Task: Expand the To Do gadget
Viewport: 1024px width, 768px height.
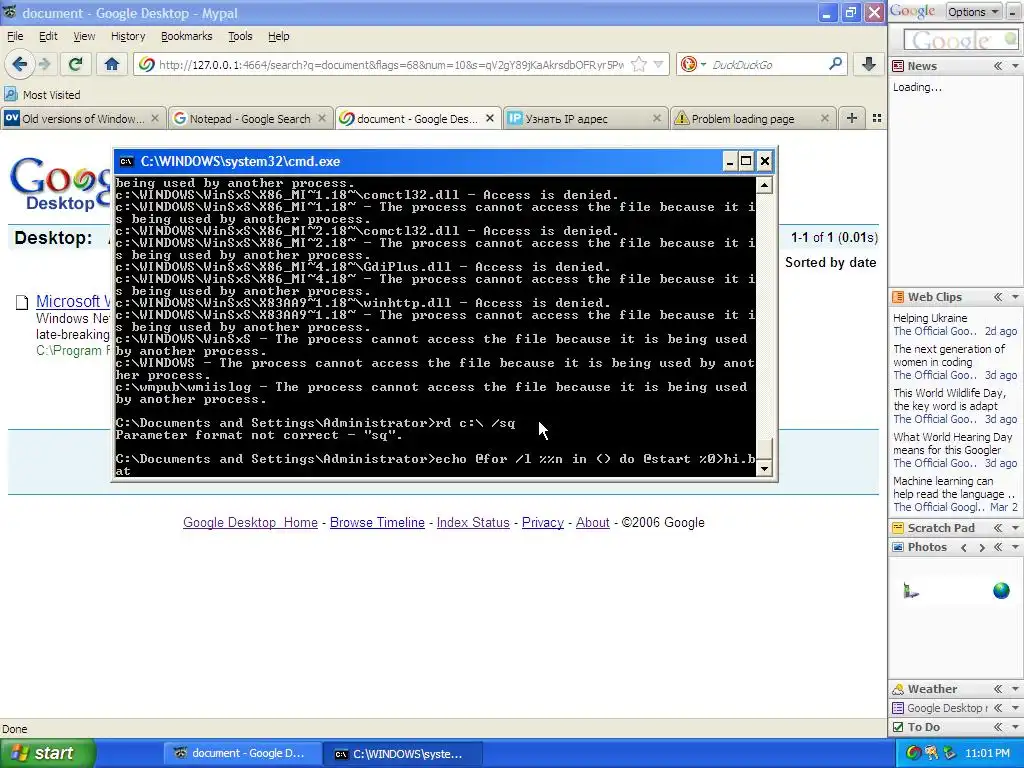Action: (x=998, y=727)
